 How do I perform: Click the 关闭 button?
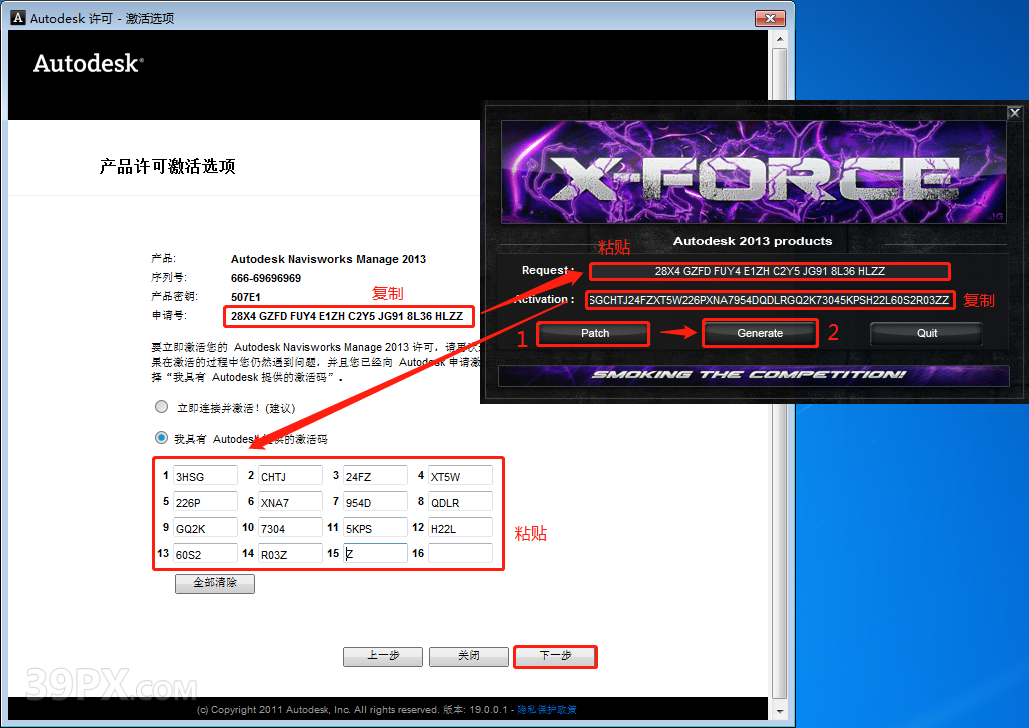click(468, 657)
